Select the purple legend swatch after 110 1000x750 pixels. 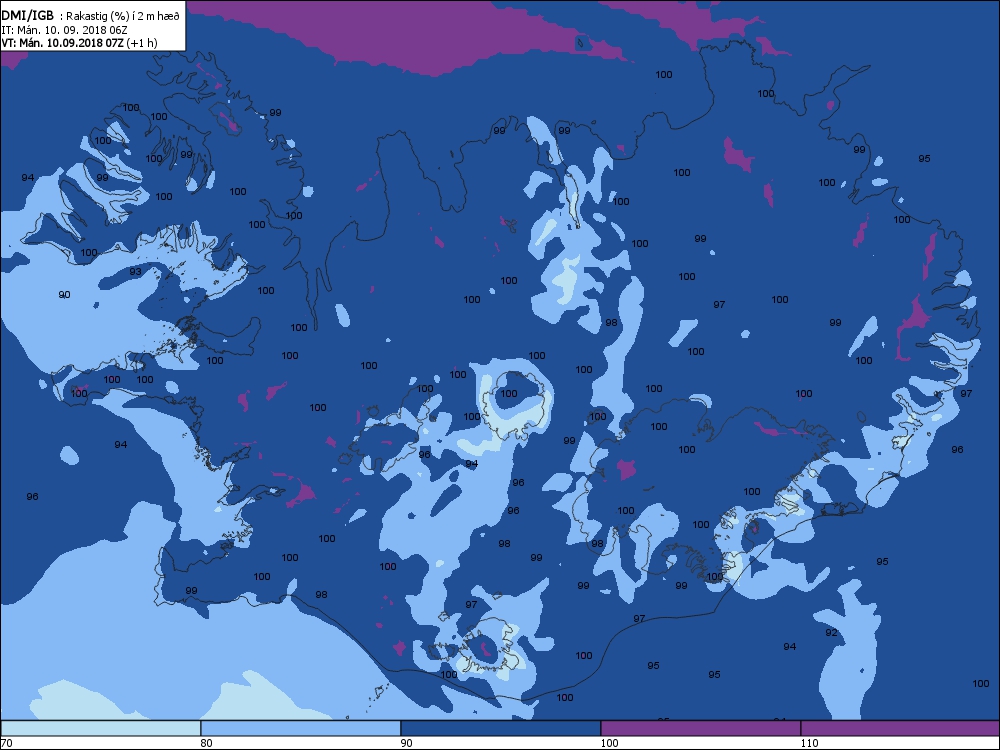pos(900,728)
